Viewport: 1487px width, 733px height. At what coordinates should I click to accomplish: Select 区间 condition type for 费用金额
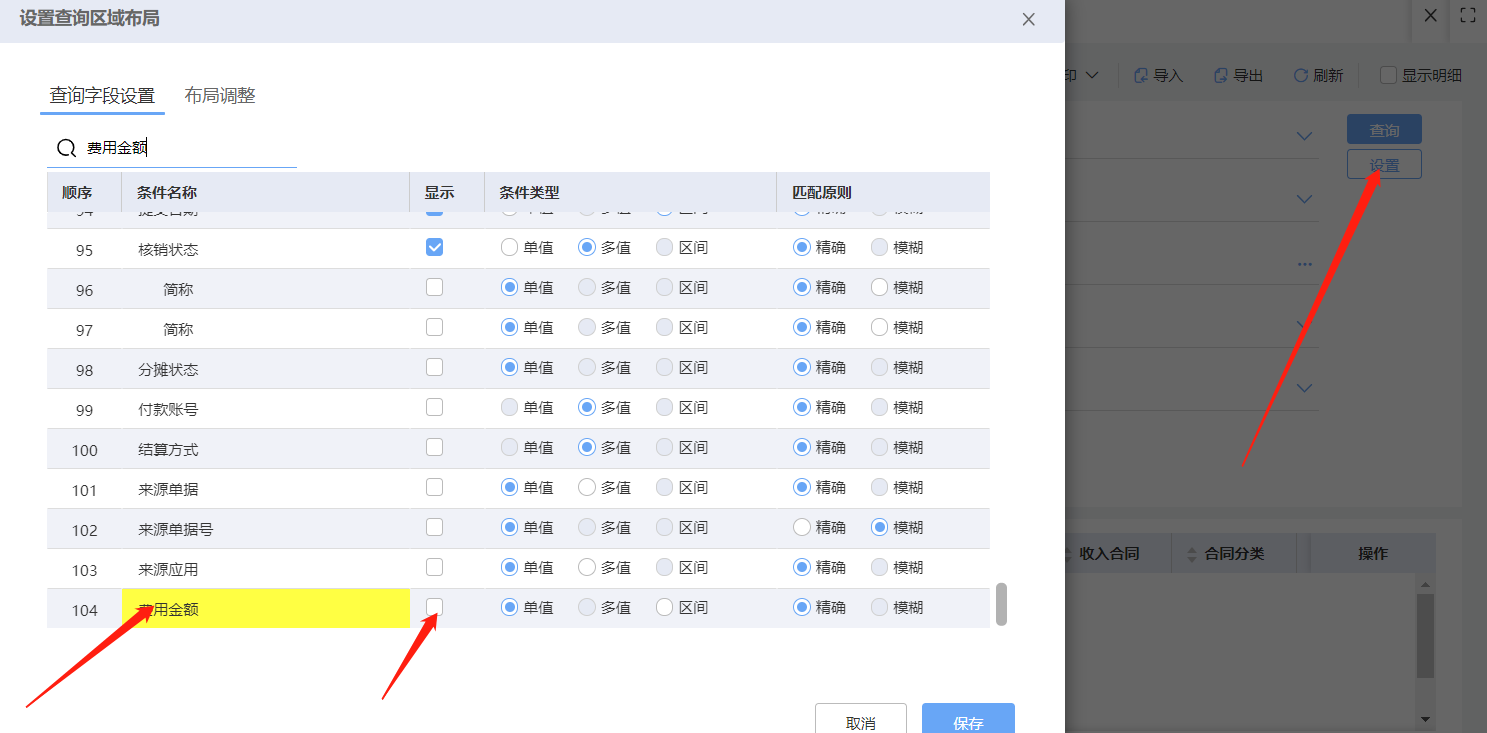pos(665,607)
